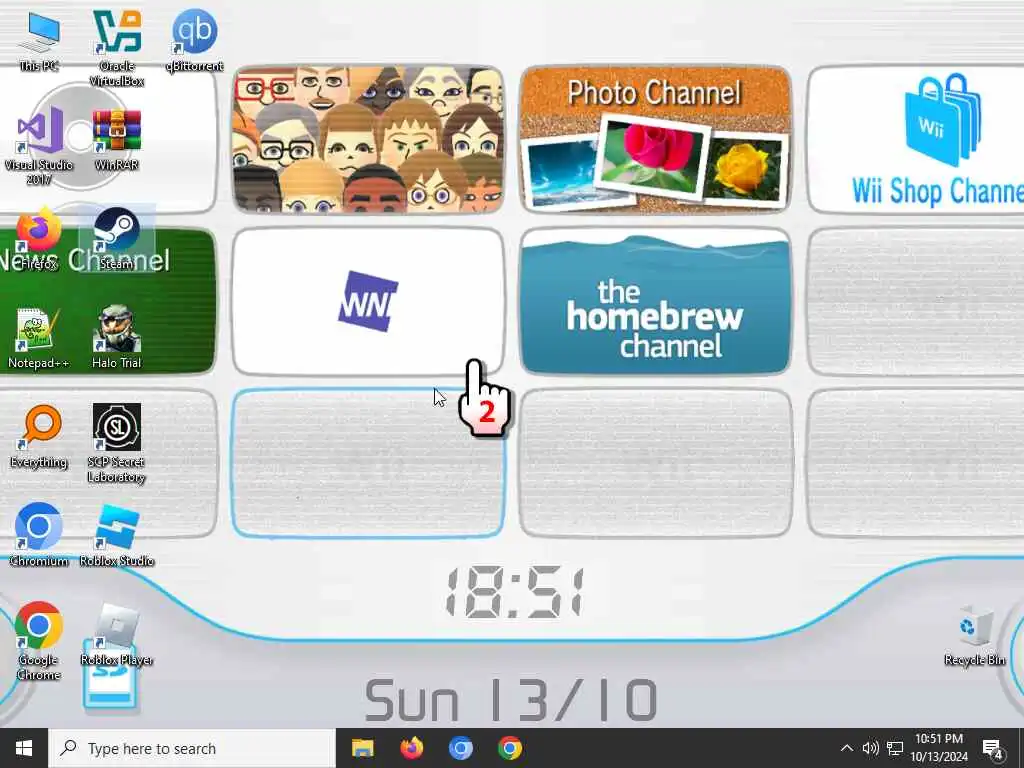The image size is (1024, 768).
Task: Open the Notepad++ shortcut
Action: tap(39, 338)
